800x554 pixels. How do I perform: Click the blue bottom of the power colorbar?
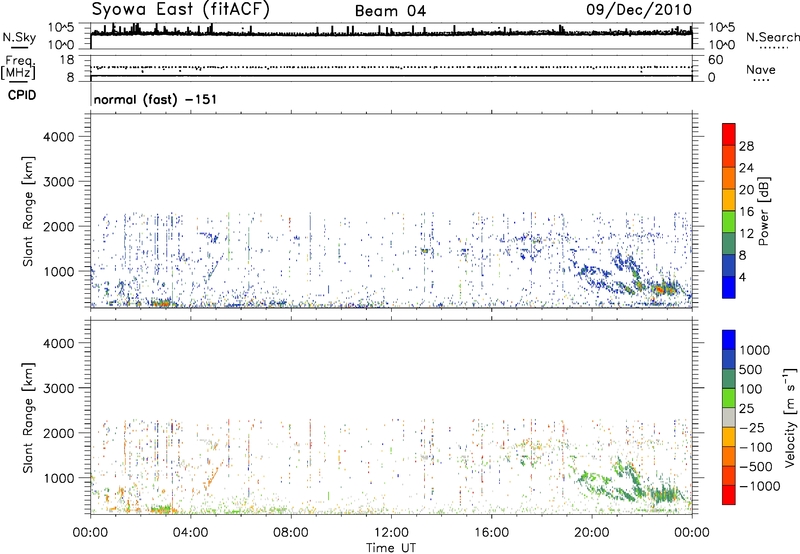[x=729, y=288]
